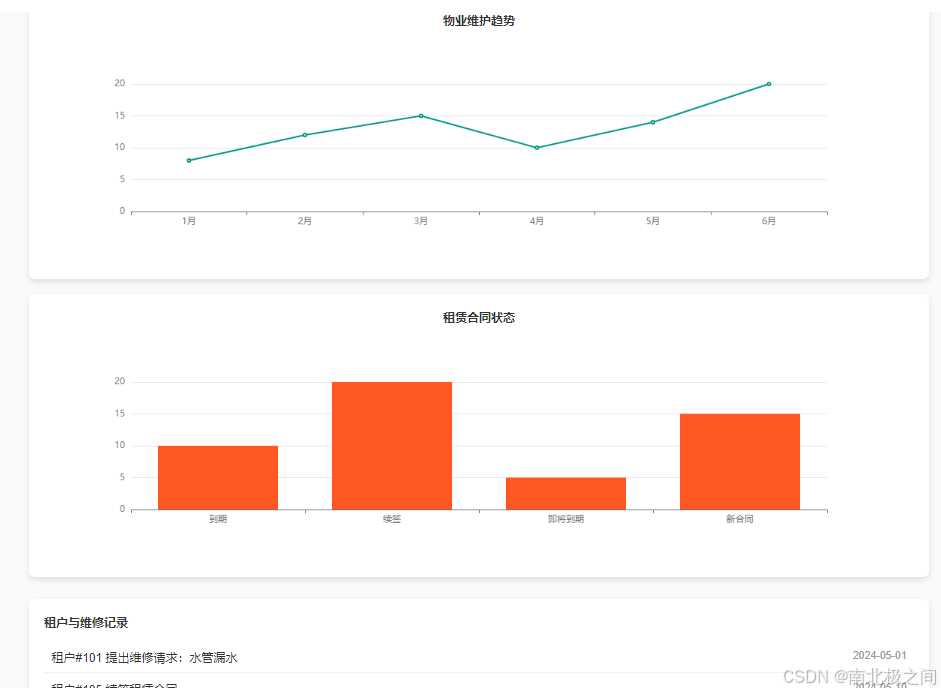Click the 到期 bar in the bar chart
Screen dimensions: 941x692
(218, 478)
